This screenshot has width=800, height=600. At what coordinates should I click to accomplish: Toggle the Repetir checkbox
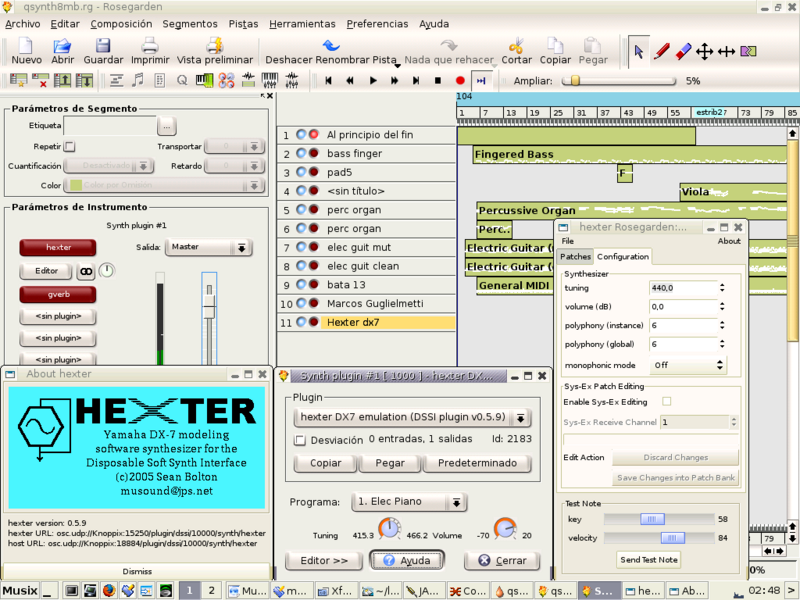pyautogui.click(x=70, y=146)
